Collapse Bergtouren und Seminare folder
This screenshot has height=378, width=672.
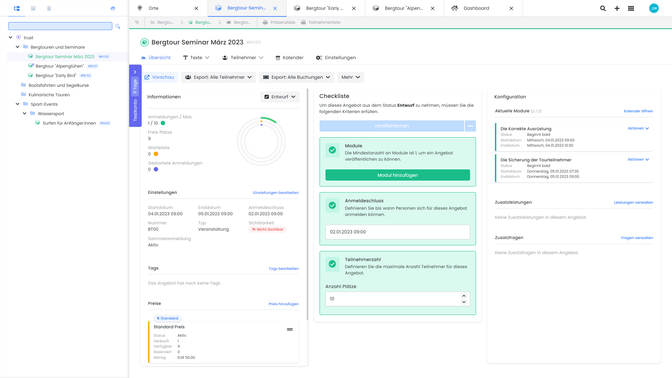pos(18,47)
